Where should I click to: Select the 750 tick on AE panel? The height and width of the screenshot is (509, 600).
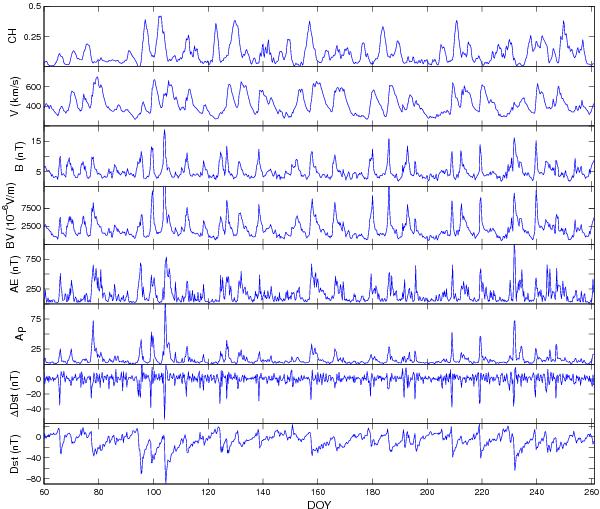pos(32,259)
